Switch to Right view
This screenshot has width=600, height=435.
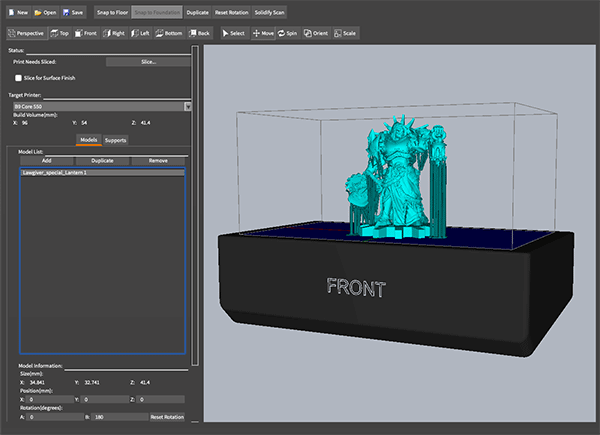[x=114, y=33]
